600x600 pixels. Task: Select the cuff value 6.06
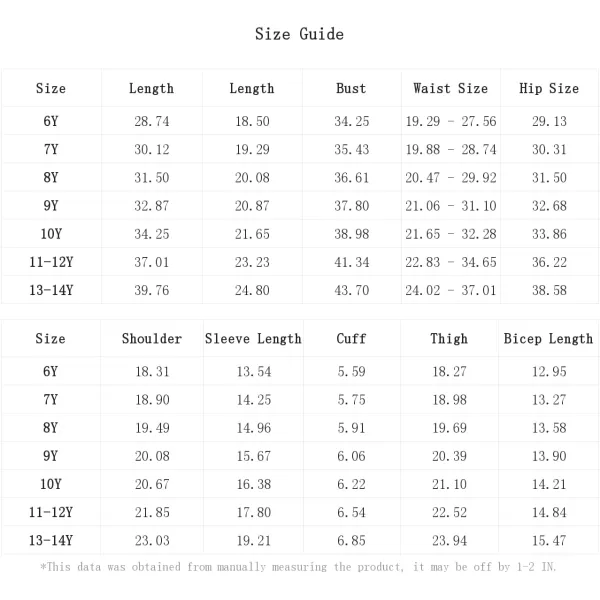[351, 456]
